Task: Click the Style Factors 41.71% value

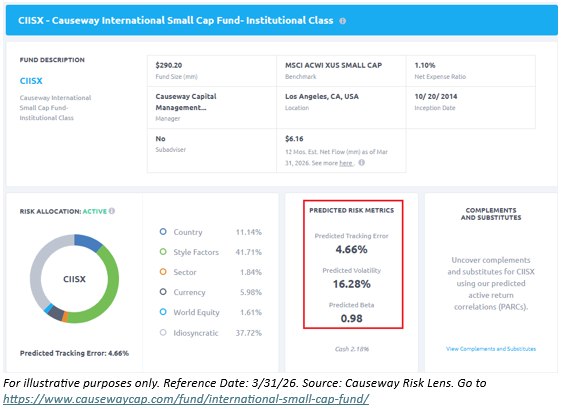Action: [249, 252]
